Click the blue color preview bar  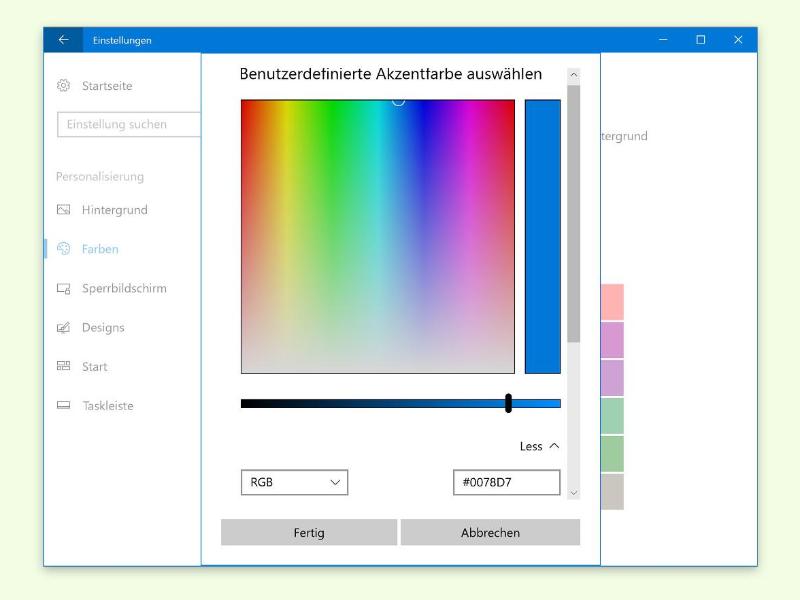(543, 236)
